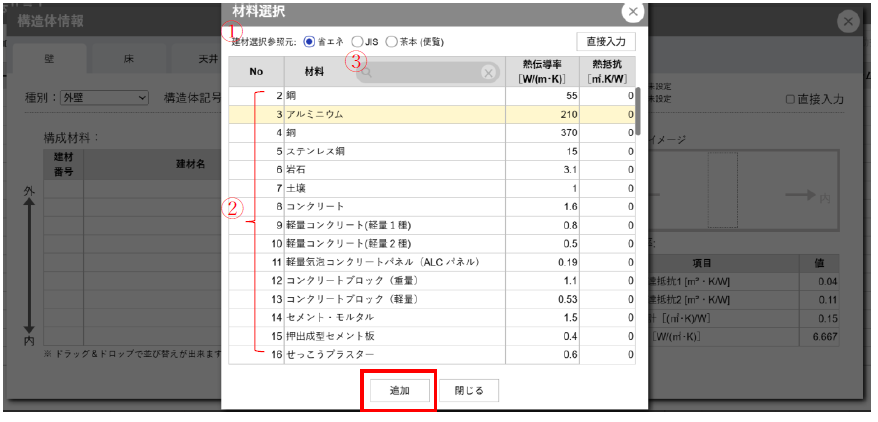
Task: Select the JIS reference radio button
Action: tap(357, 42)
